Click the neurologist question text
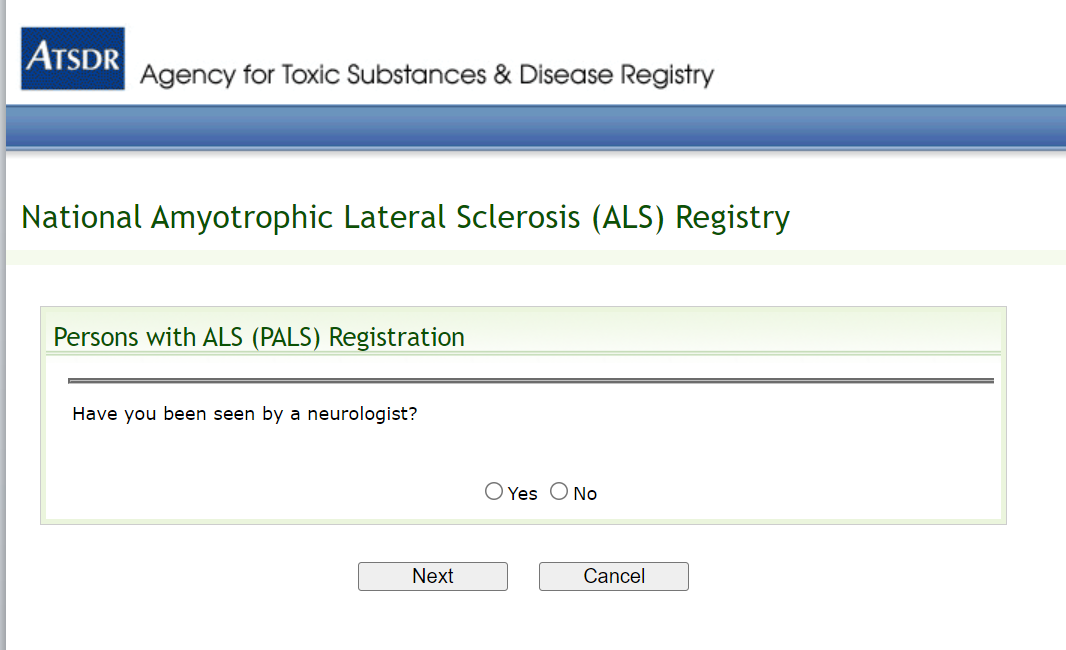 (244, 413)
